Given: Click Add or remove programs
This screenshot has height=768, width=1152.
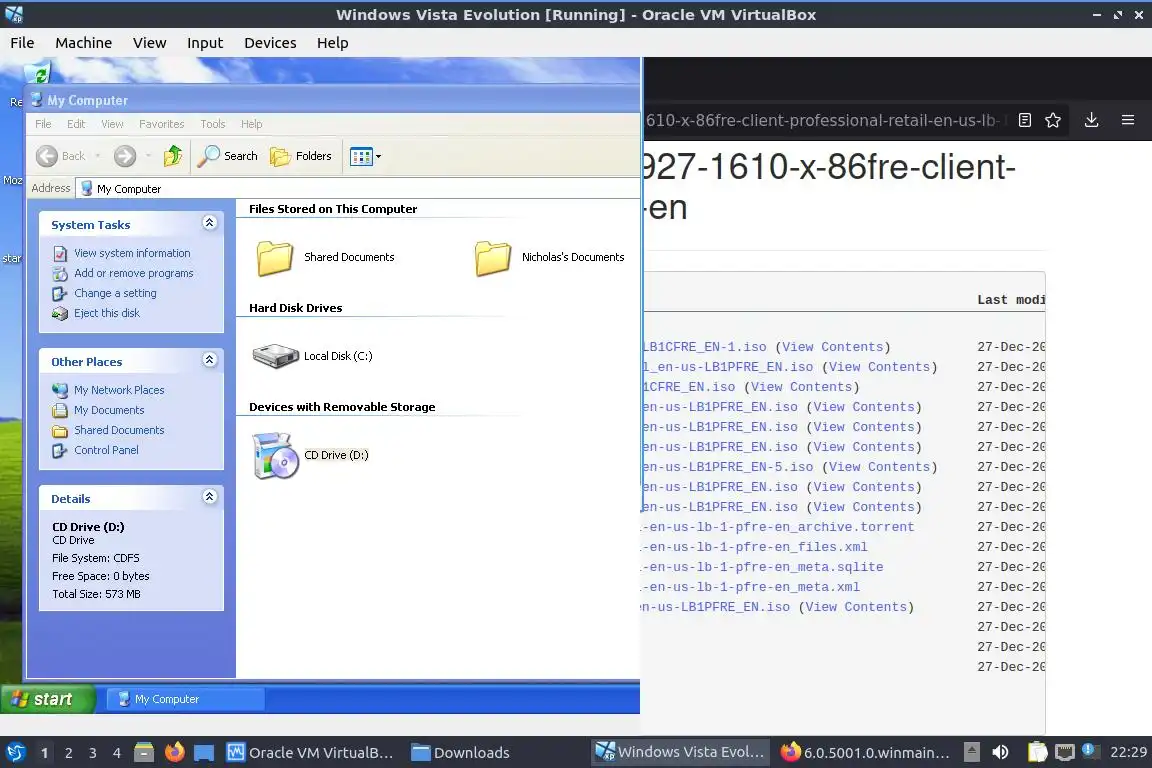Looking at the screenshot, I should point(134,273).
